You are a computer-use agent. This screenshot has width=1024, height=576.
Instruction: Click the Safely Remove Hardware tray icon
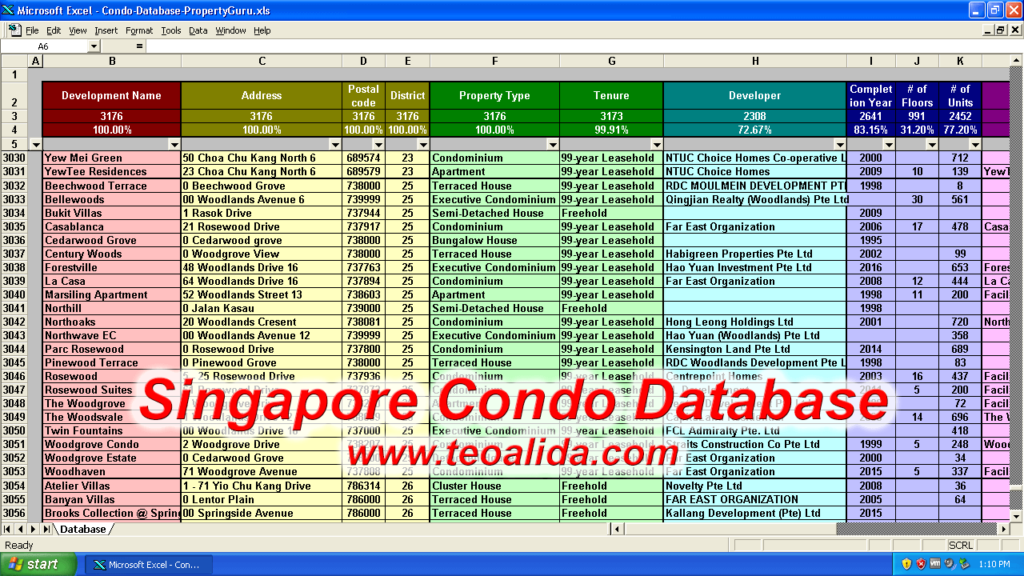[966, 563]
